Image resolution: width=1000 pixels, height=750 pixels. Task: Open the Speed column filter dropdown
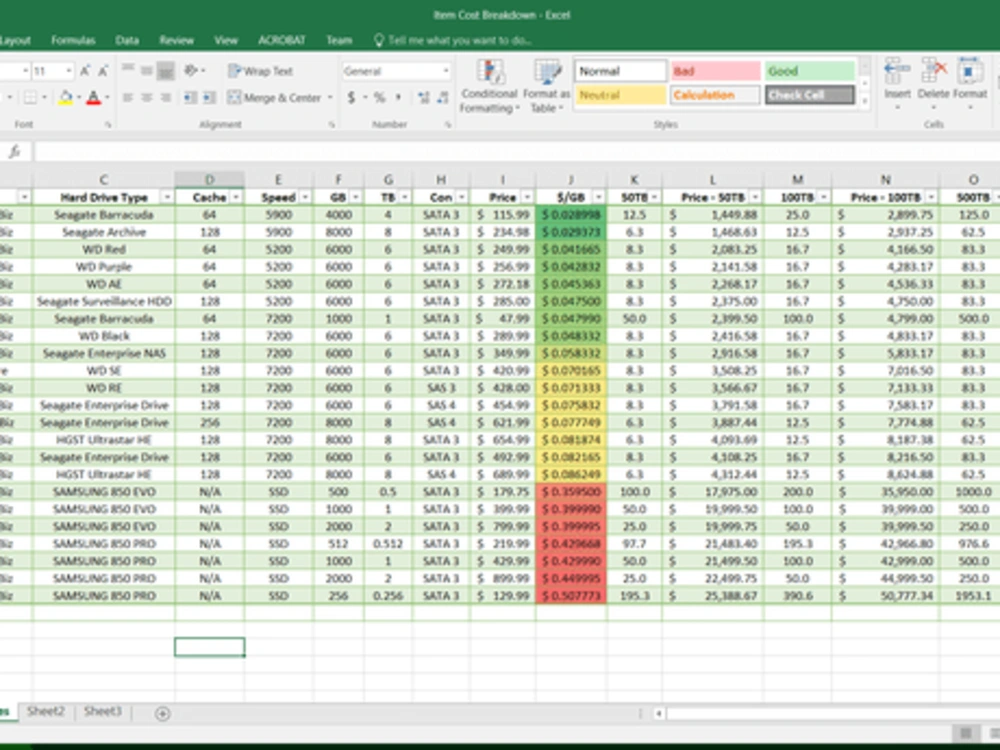coord(305,197)
